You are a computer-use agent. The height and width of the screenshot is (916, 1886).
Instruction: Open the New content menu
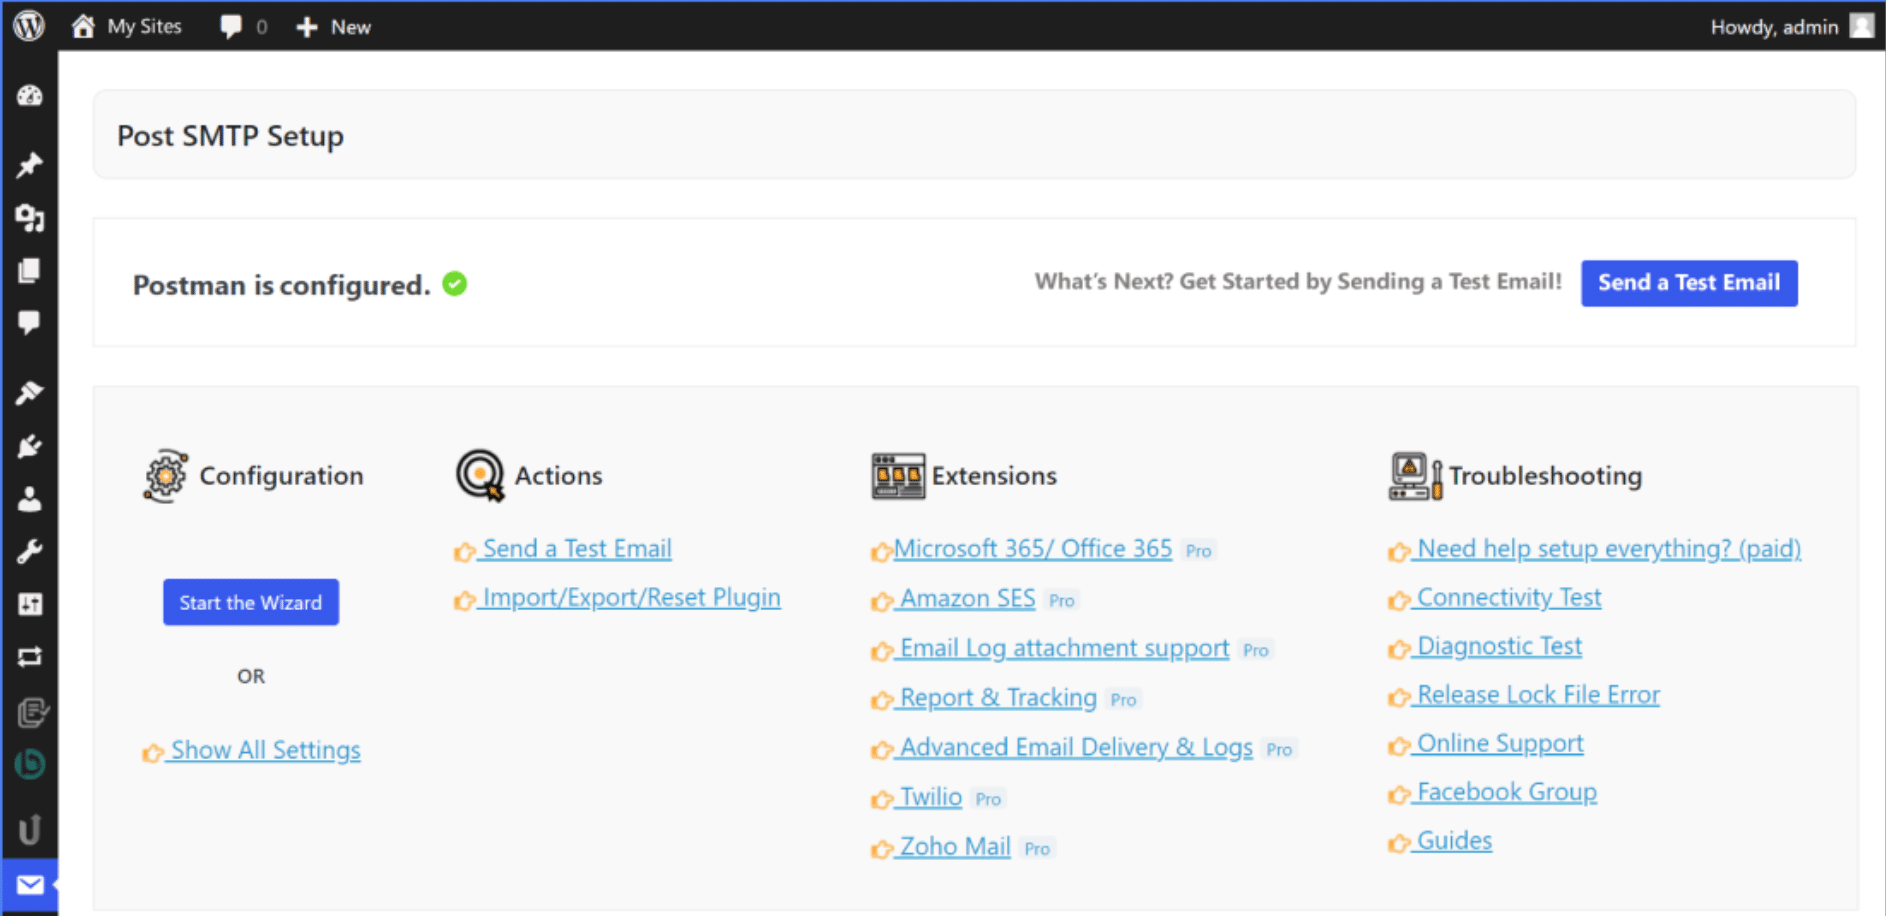point(334,27)
